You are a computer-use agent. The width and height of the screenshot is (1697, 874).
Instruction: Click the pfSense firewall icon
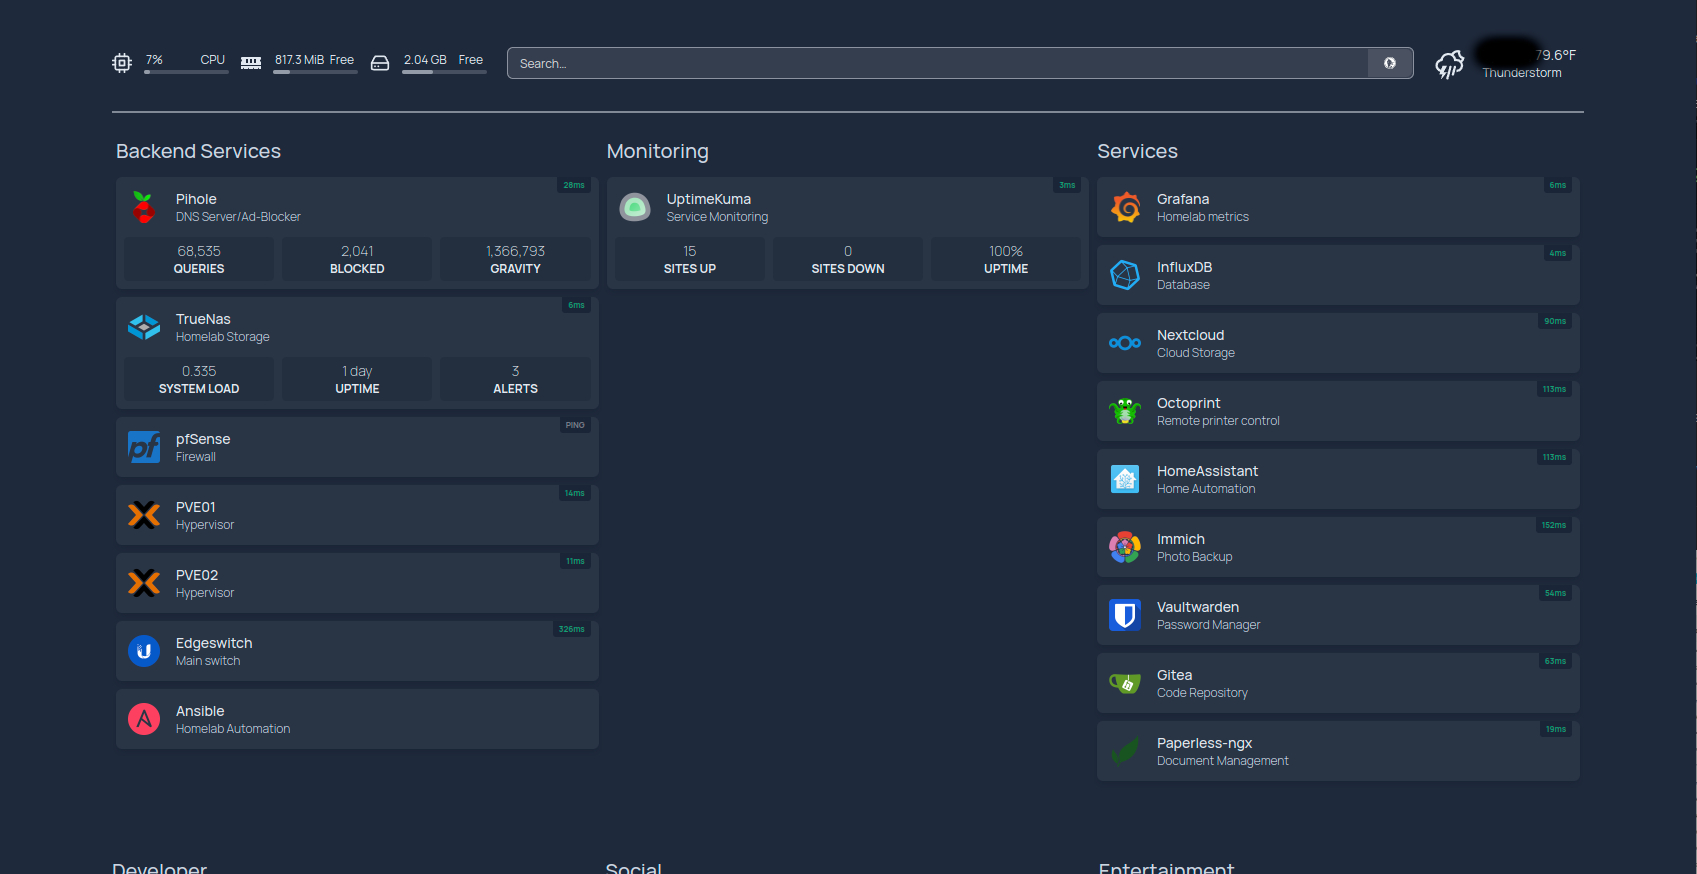144,447
